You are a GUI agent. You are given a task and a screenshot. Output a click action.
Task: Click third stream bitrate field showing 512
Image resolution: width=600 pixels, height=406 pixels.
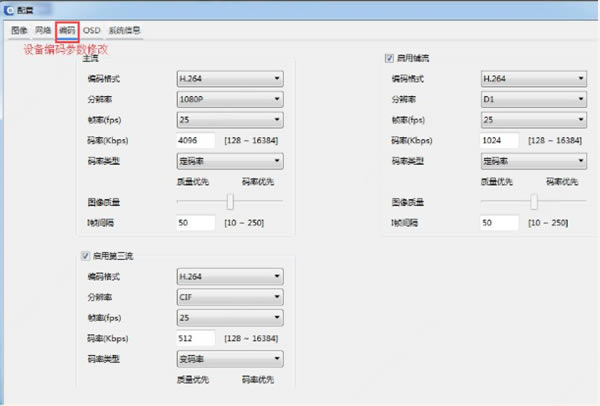coord(195,338)
